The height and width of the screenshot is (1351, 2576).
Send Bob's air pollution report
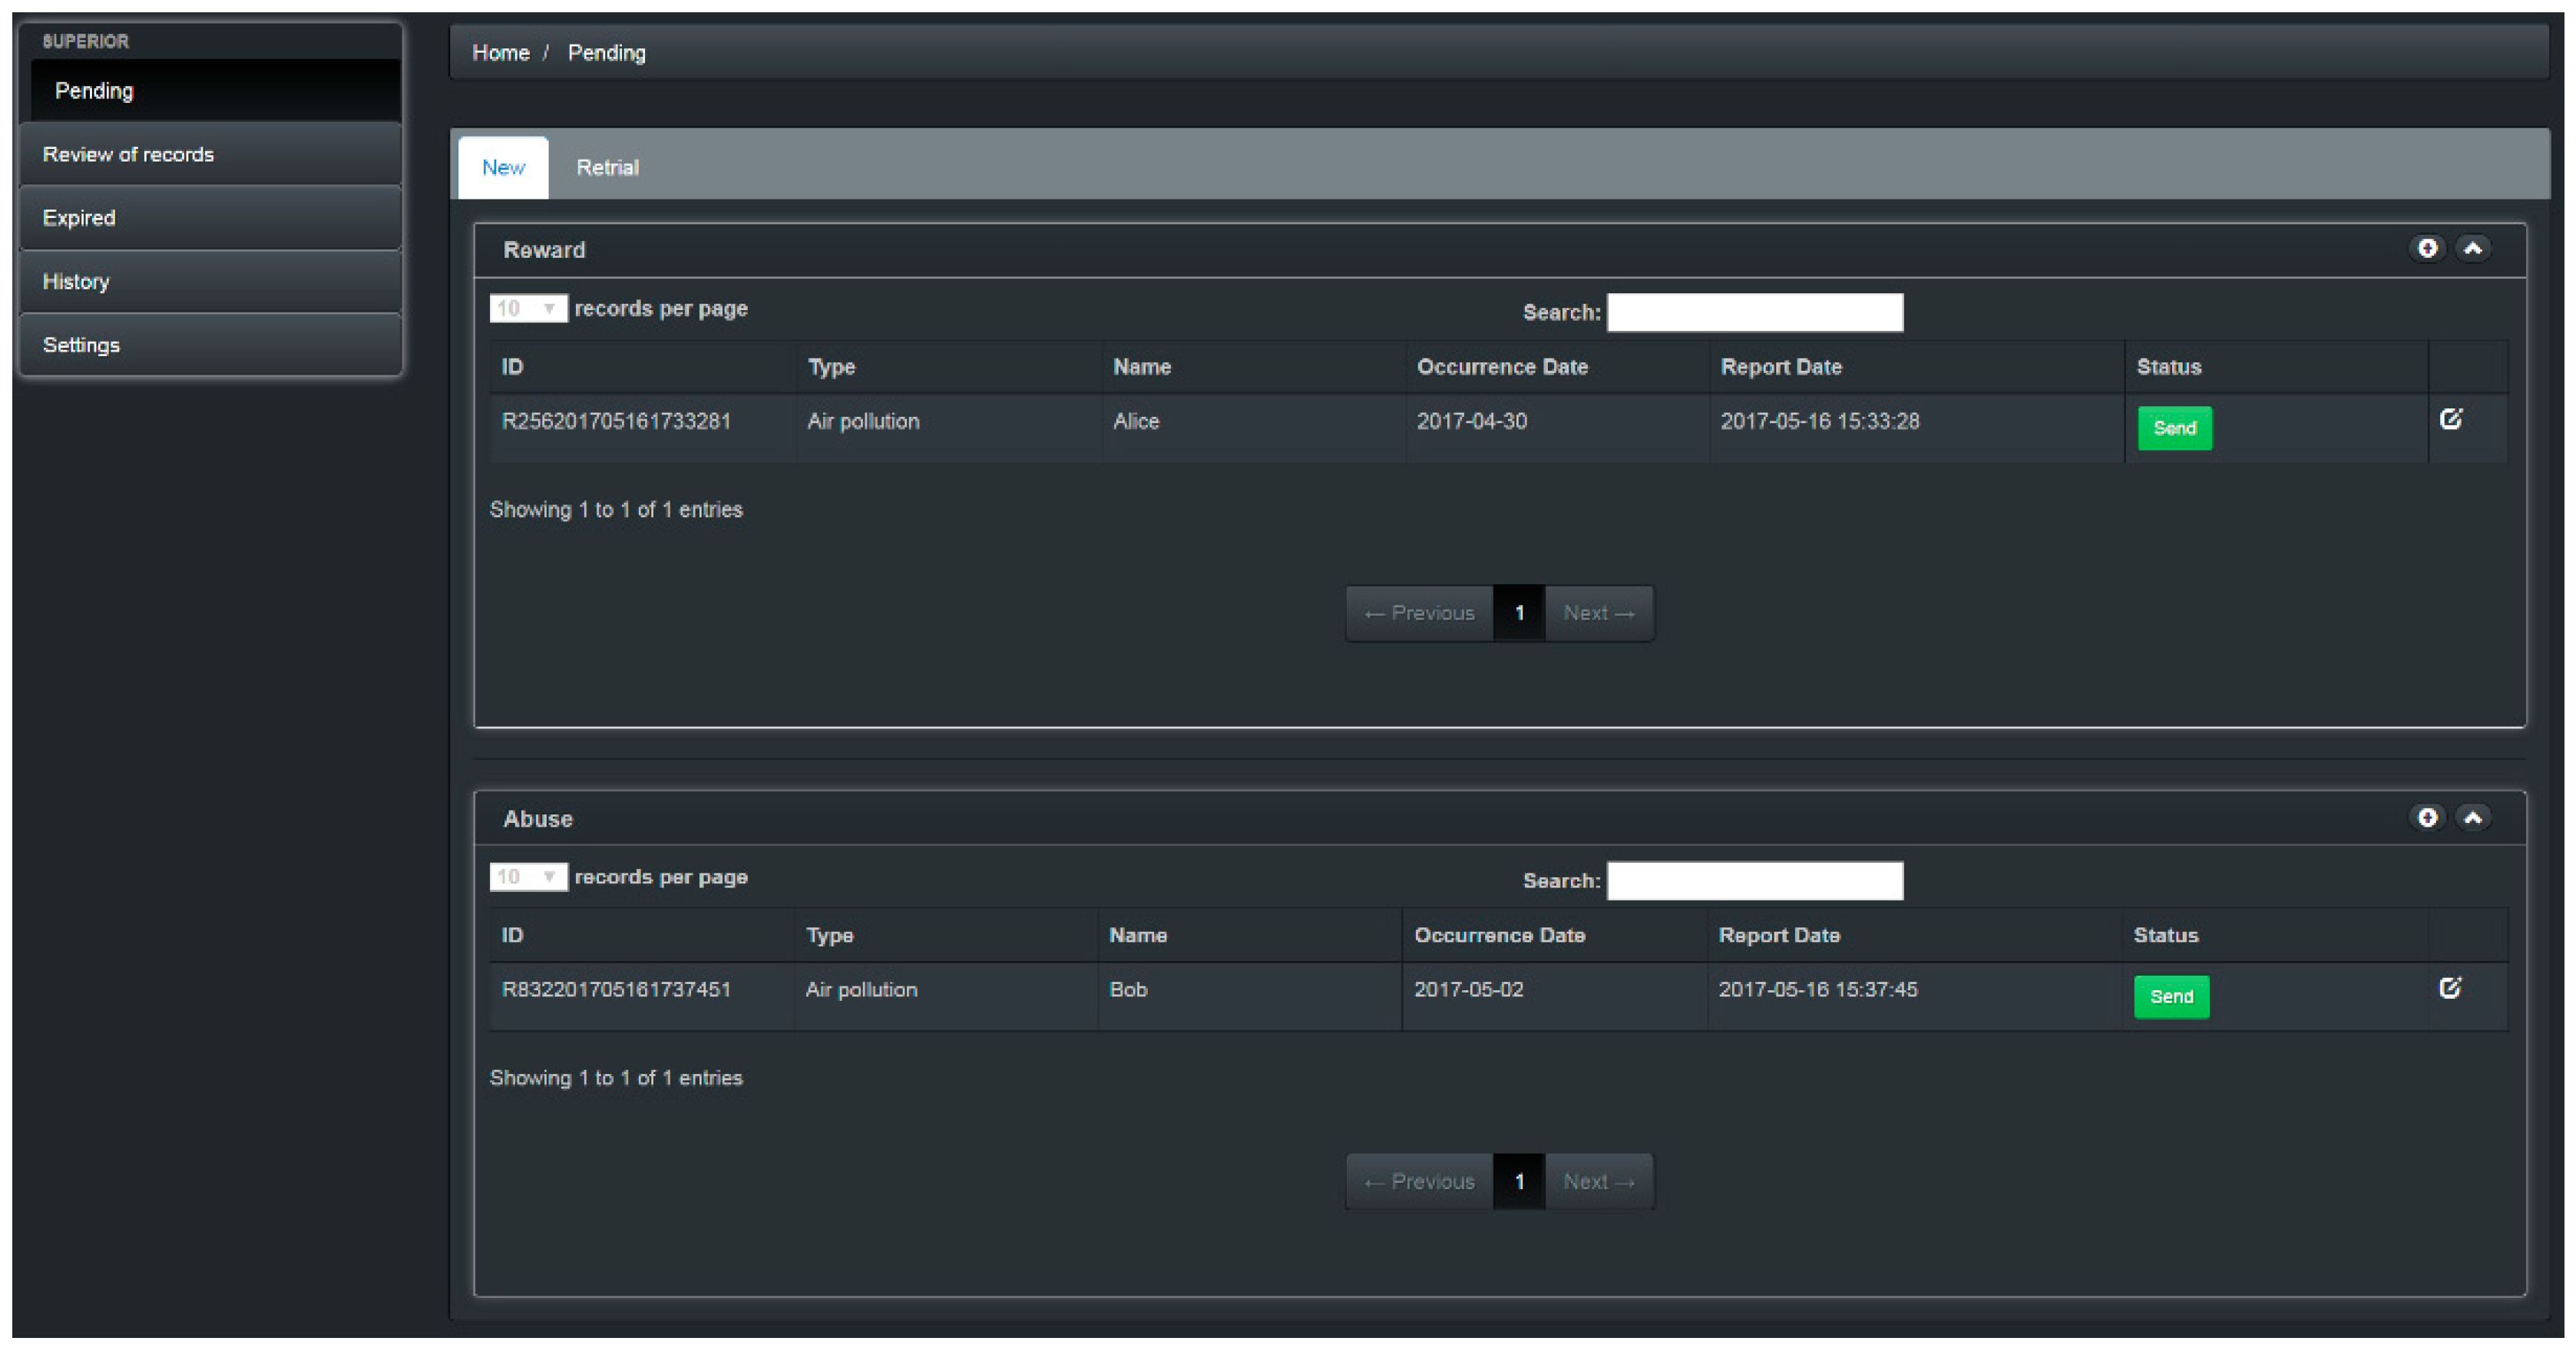click(2171, 996)
